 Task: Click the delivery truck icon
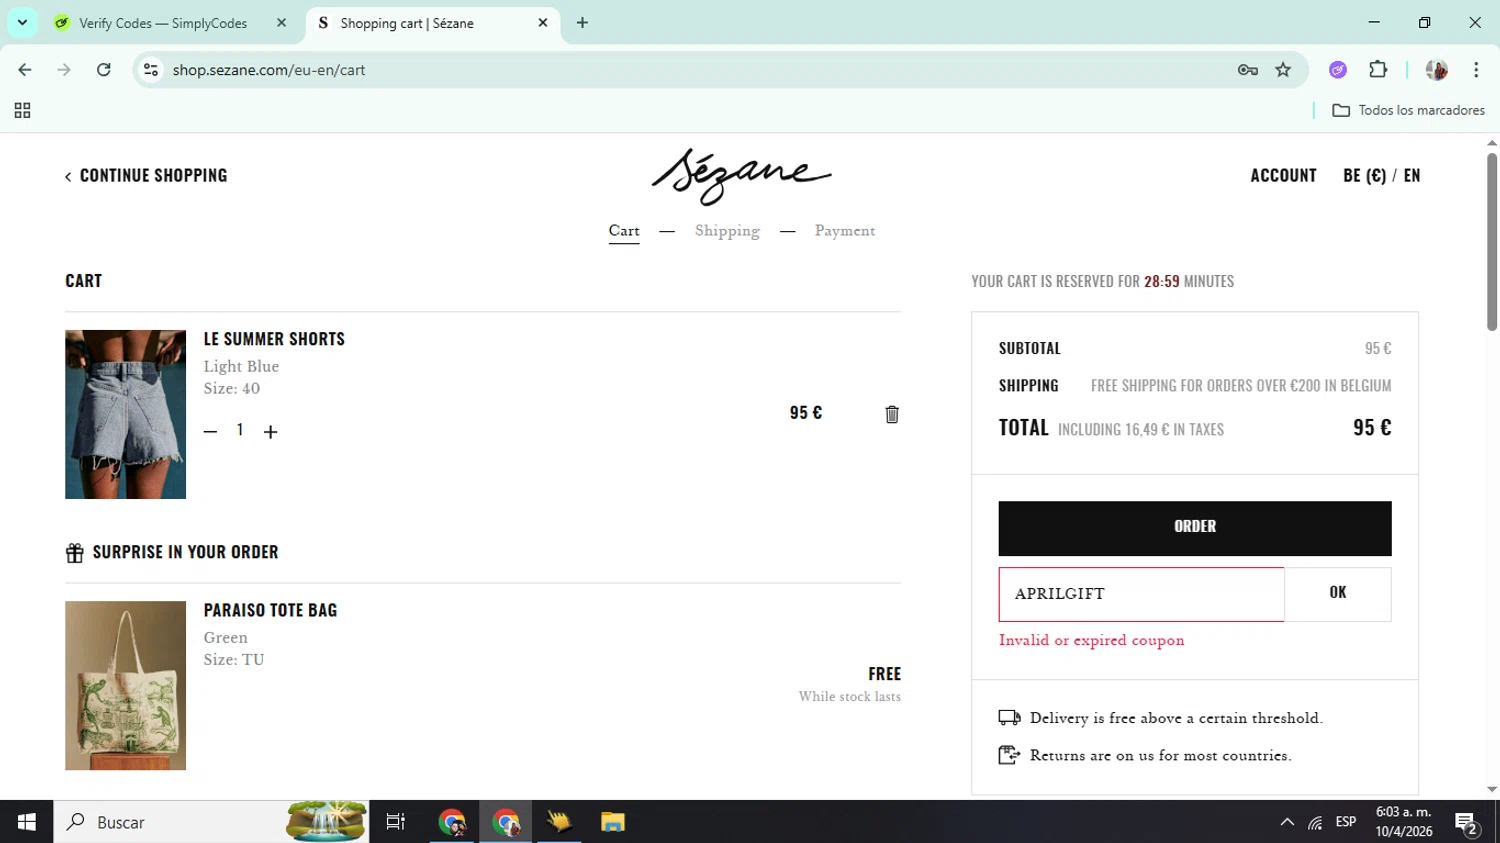1009,718
